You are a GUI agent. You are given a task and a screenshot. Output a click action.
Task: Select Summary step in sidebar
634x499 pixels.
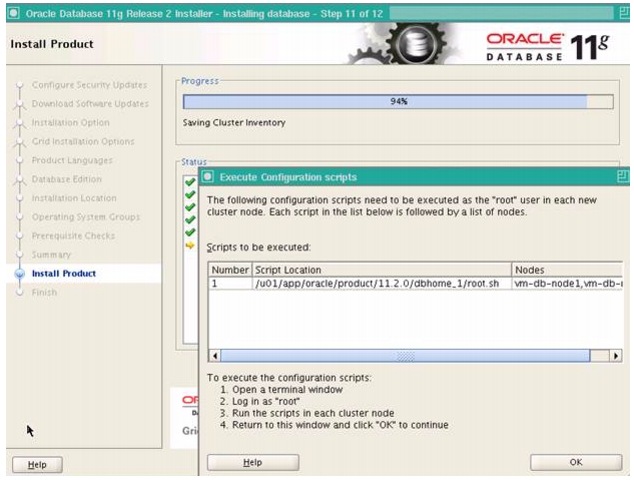[51, 255]
